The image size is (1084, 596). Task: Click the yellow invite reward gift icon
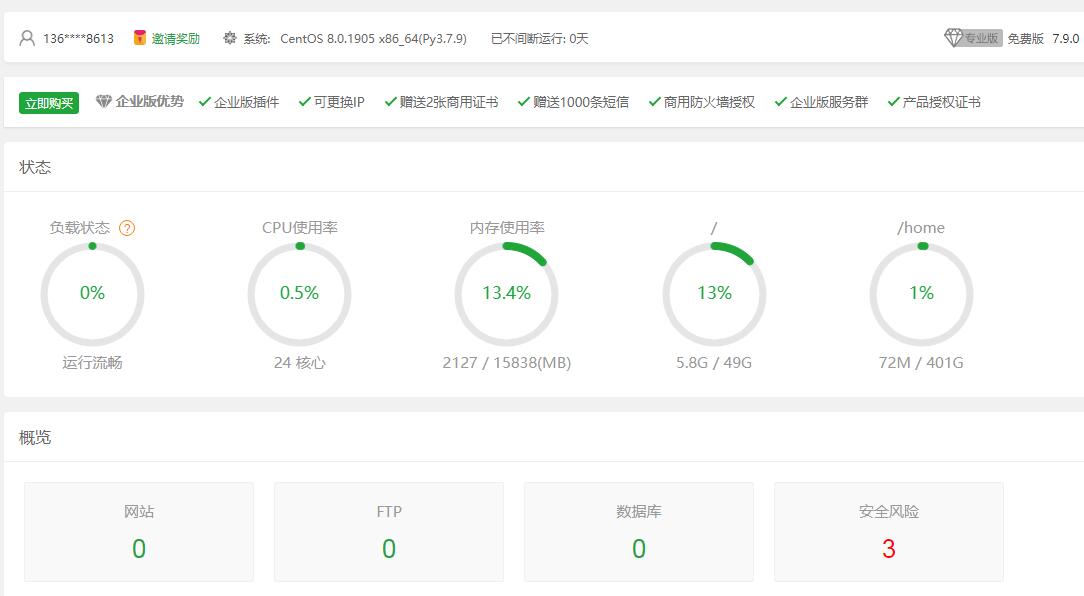click(x=140, y=38)
